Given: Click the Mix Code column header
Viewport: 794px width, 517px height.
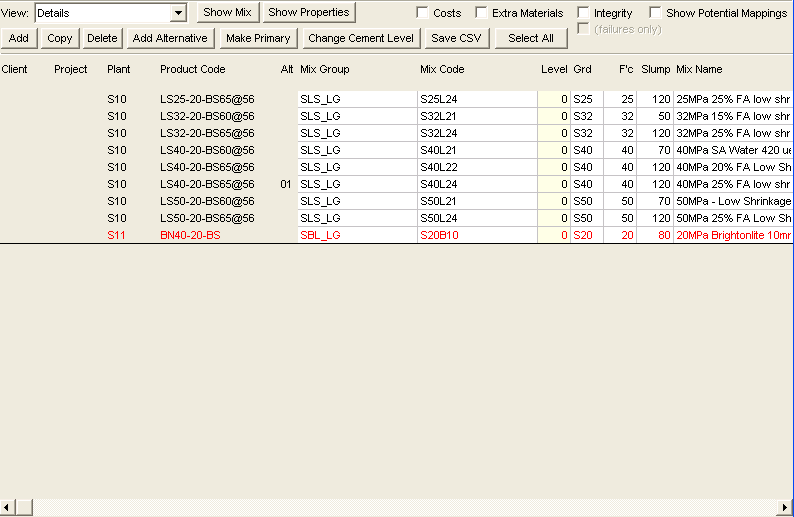Looking at the screenshot, I should 442,69.
